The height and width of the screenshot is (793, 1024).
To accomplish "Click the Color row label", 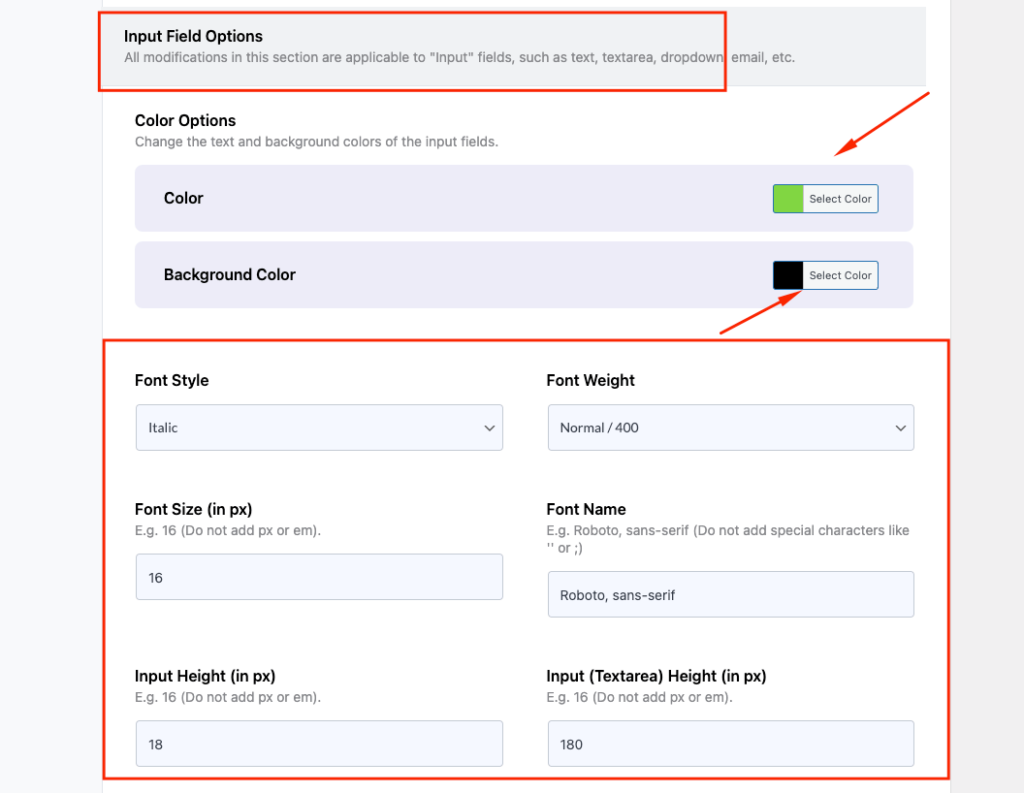I will pyautogui.click(x=183, y=198).
